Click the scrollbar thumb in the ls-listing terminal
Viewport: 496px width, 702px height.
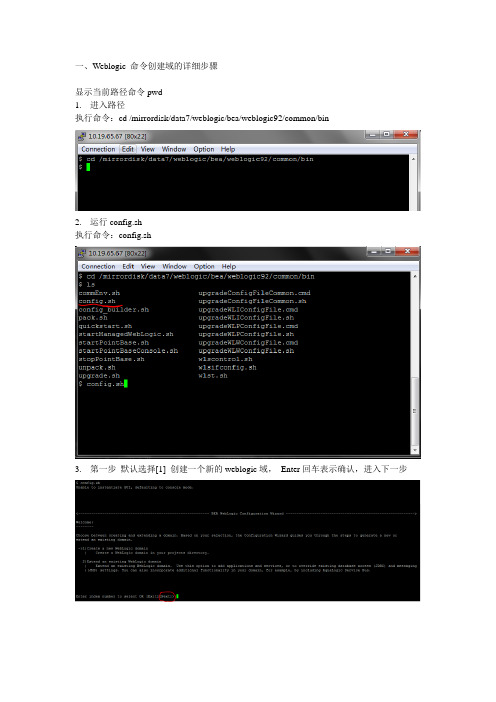tap(415, 411)
